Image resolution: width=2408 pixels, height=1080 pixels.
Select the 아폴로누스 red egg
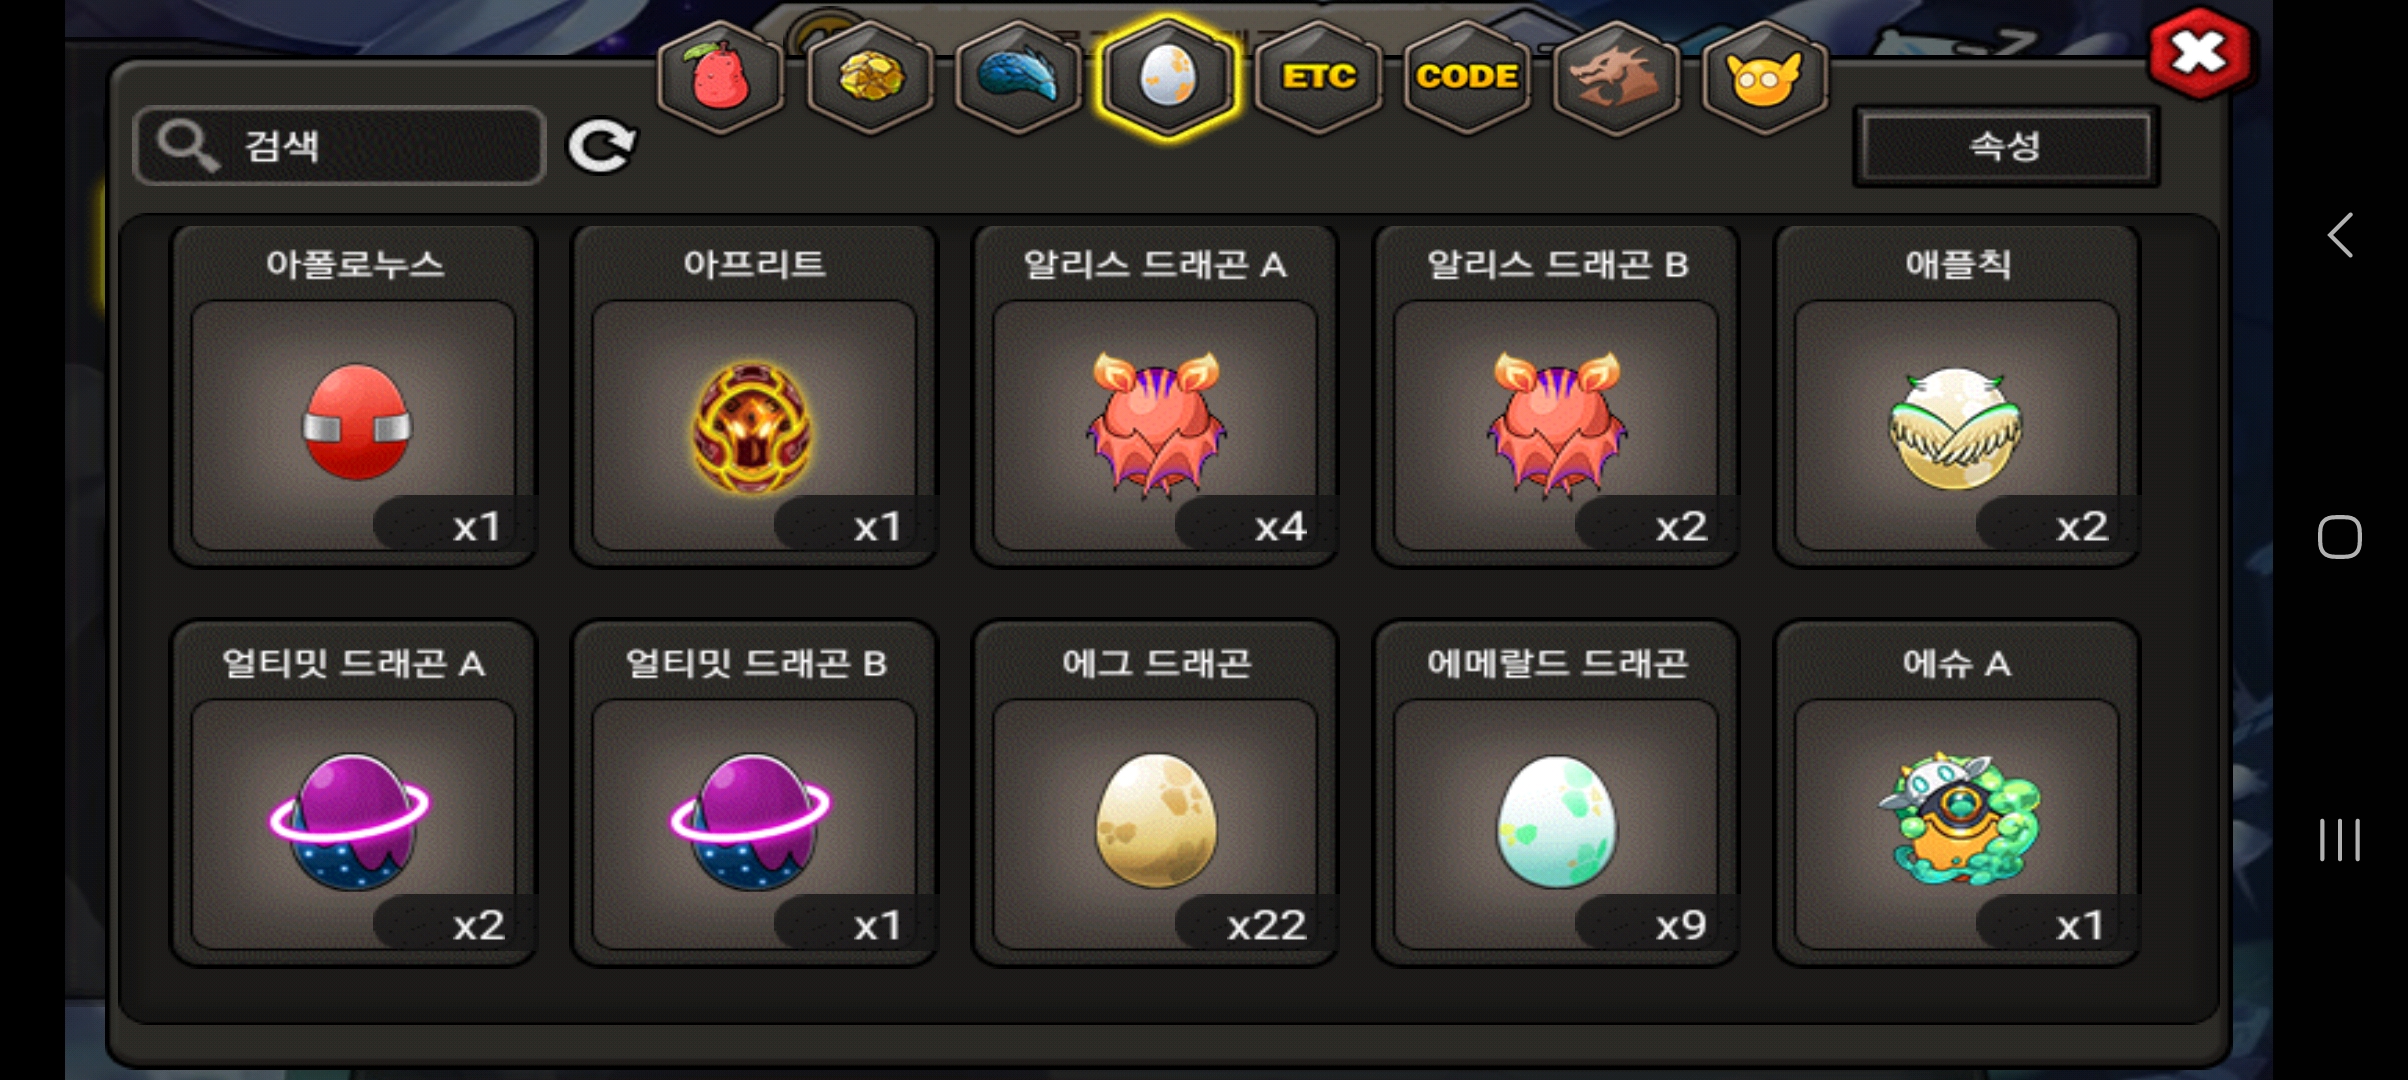point(354,396)
